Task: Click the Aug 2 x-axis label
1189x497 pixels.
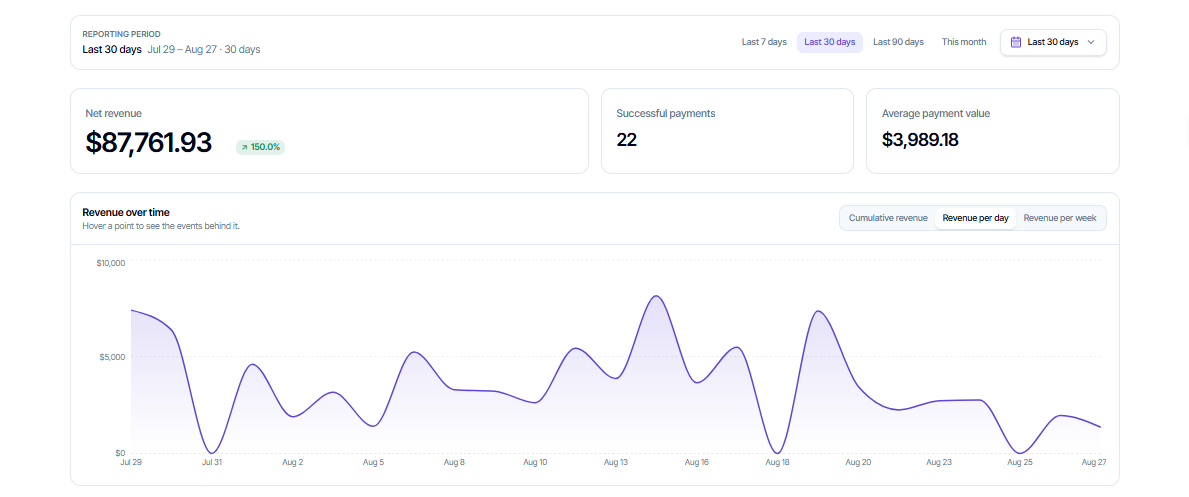Action: (293, 462)
